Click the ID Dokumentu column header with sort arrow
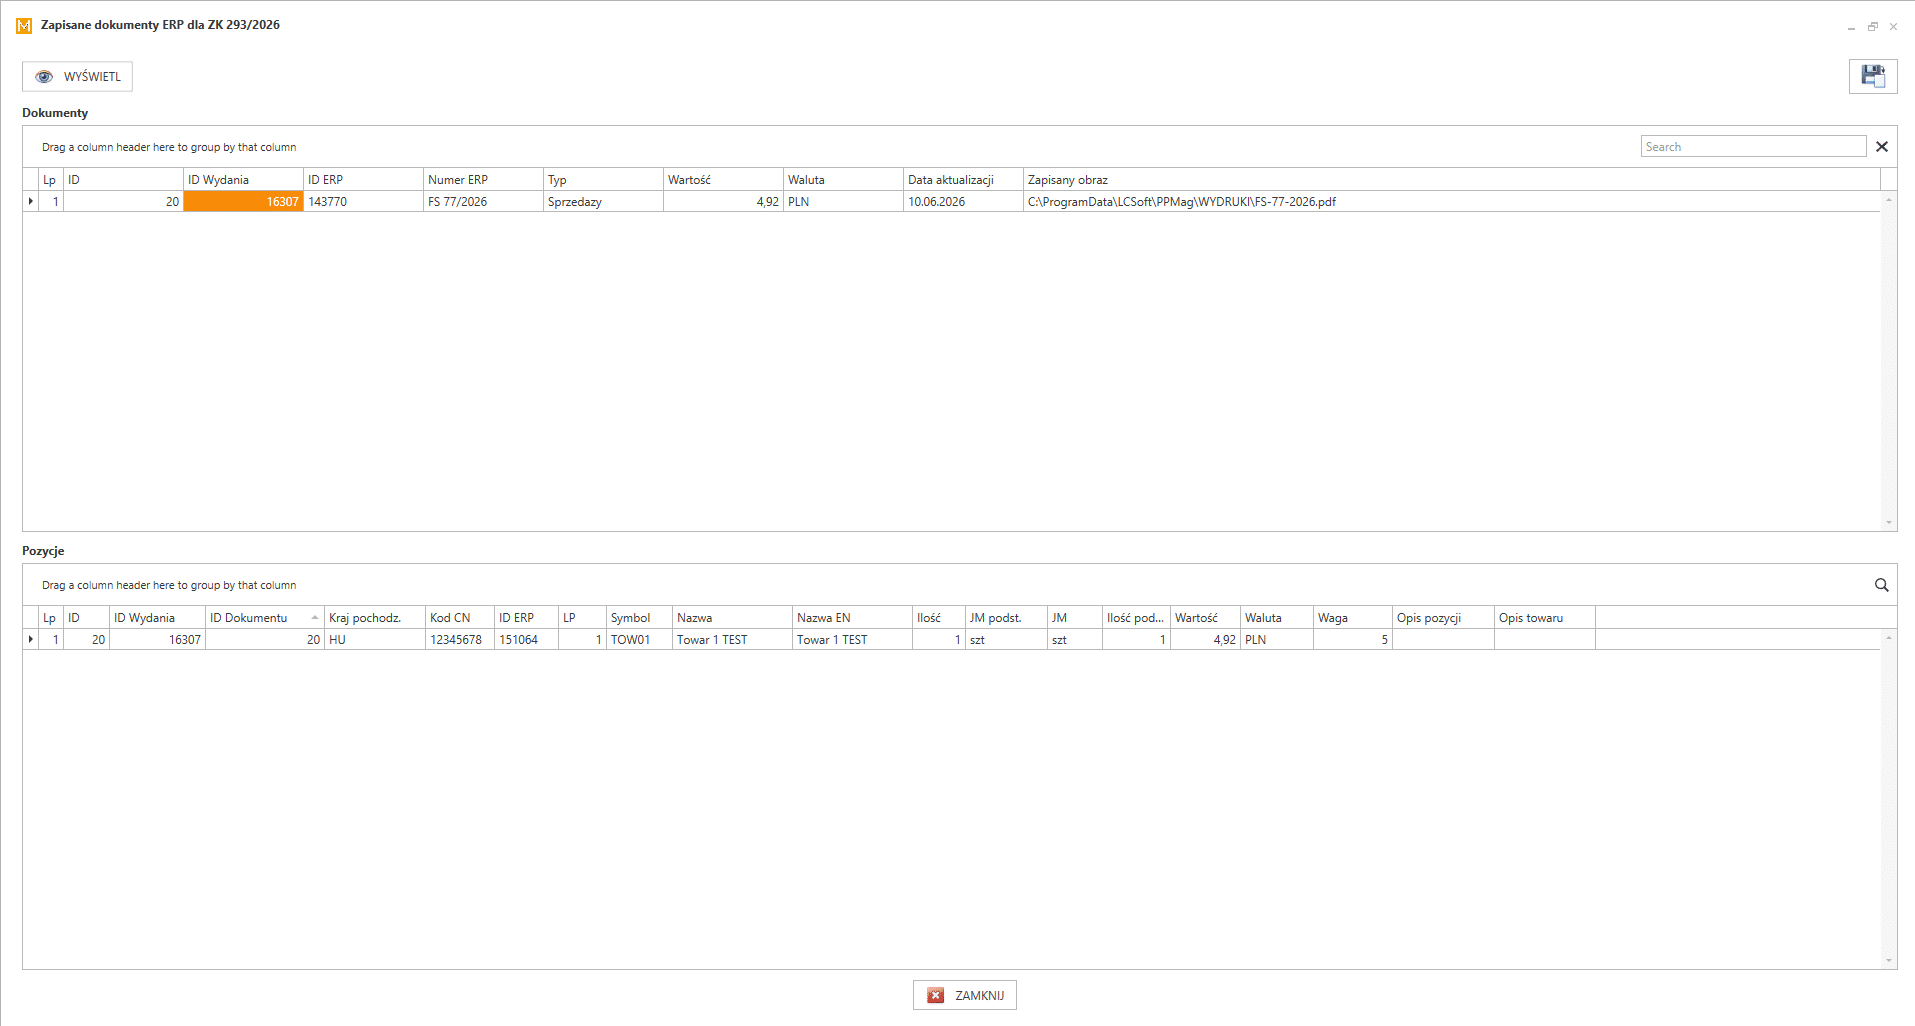Screen dimensions: 1915x1026 (265, 618)
